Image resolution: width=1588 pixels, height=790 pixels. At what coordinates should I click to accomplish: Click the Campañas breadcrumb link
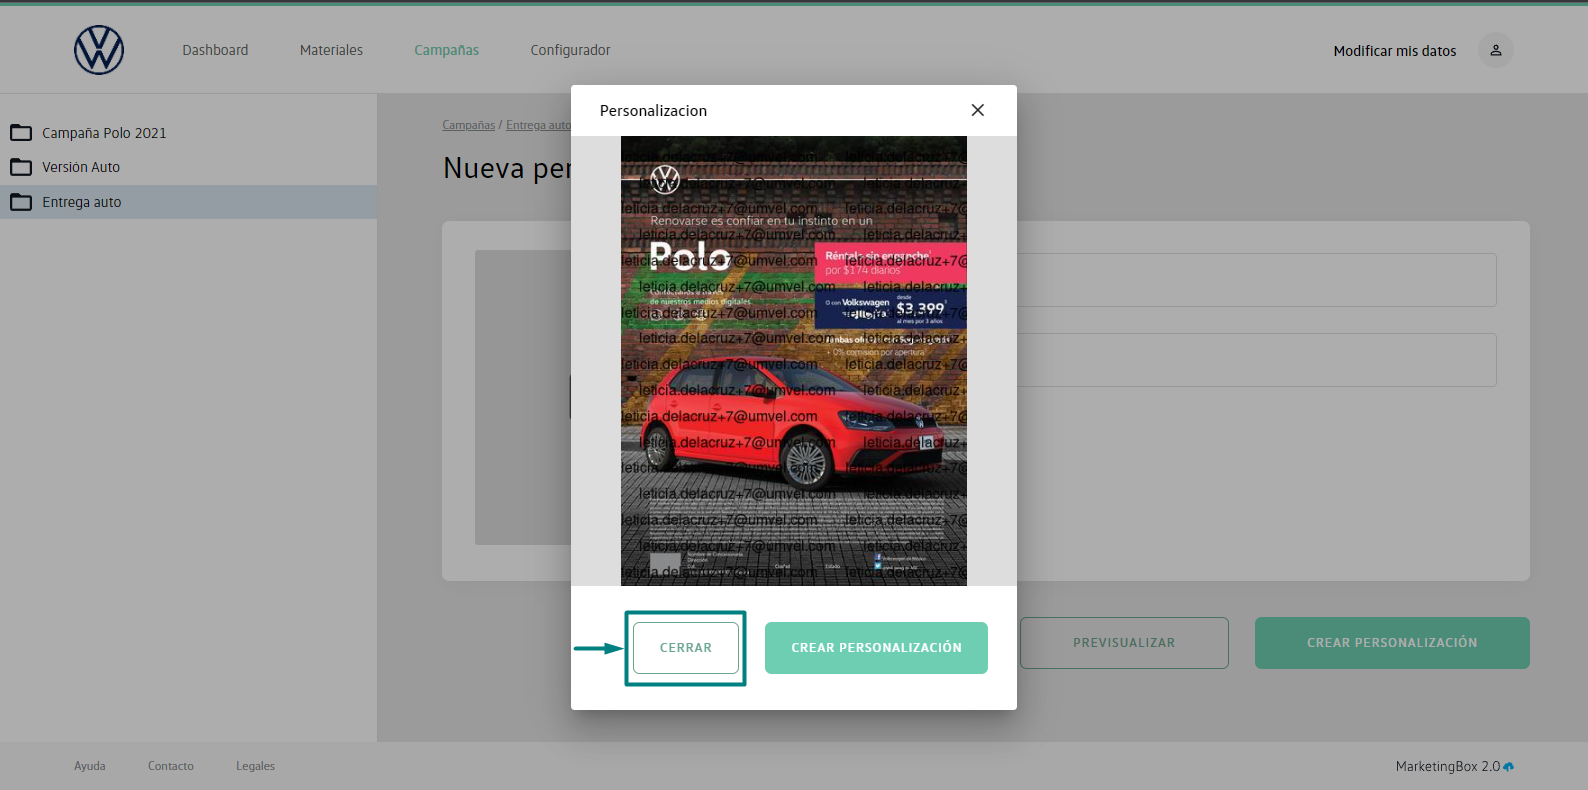pyautogui.click(x=469, y=125)
